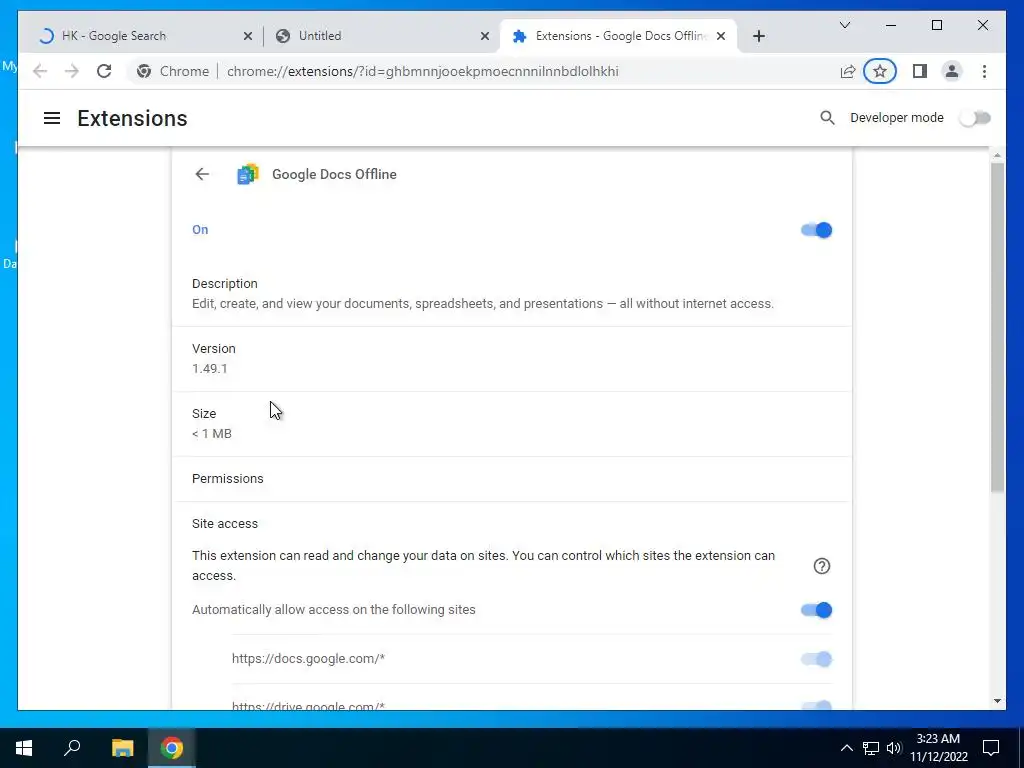Click the Description label

pyautogui.click(x=225, y=284)
